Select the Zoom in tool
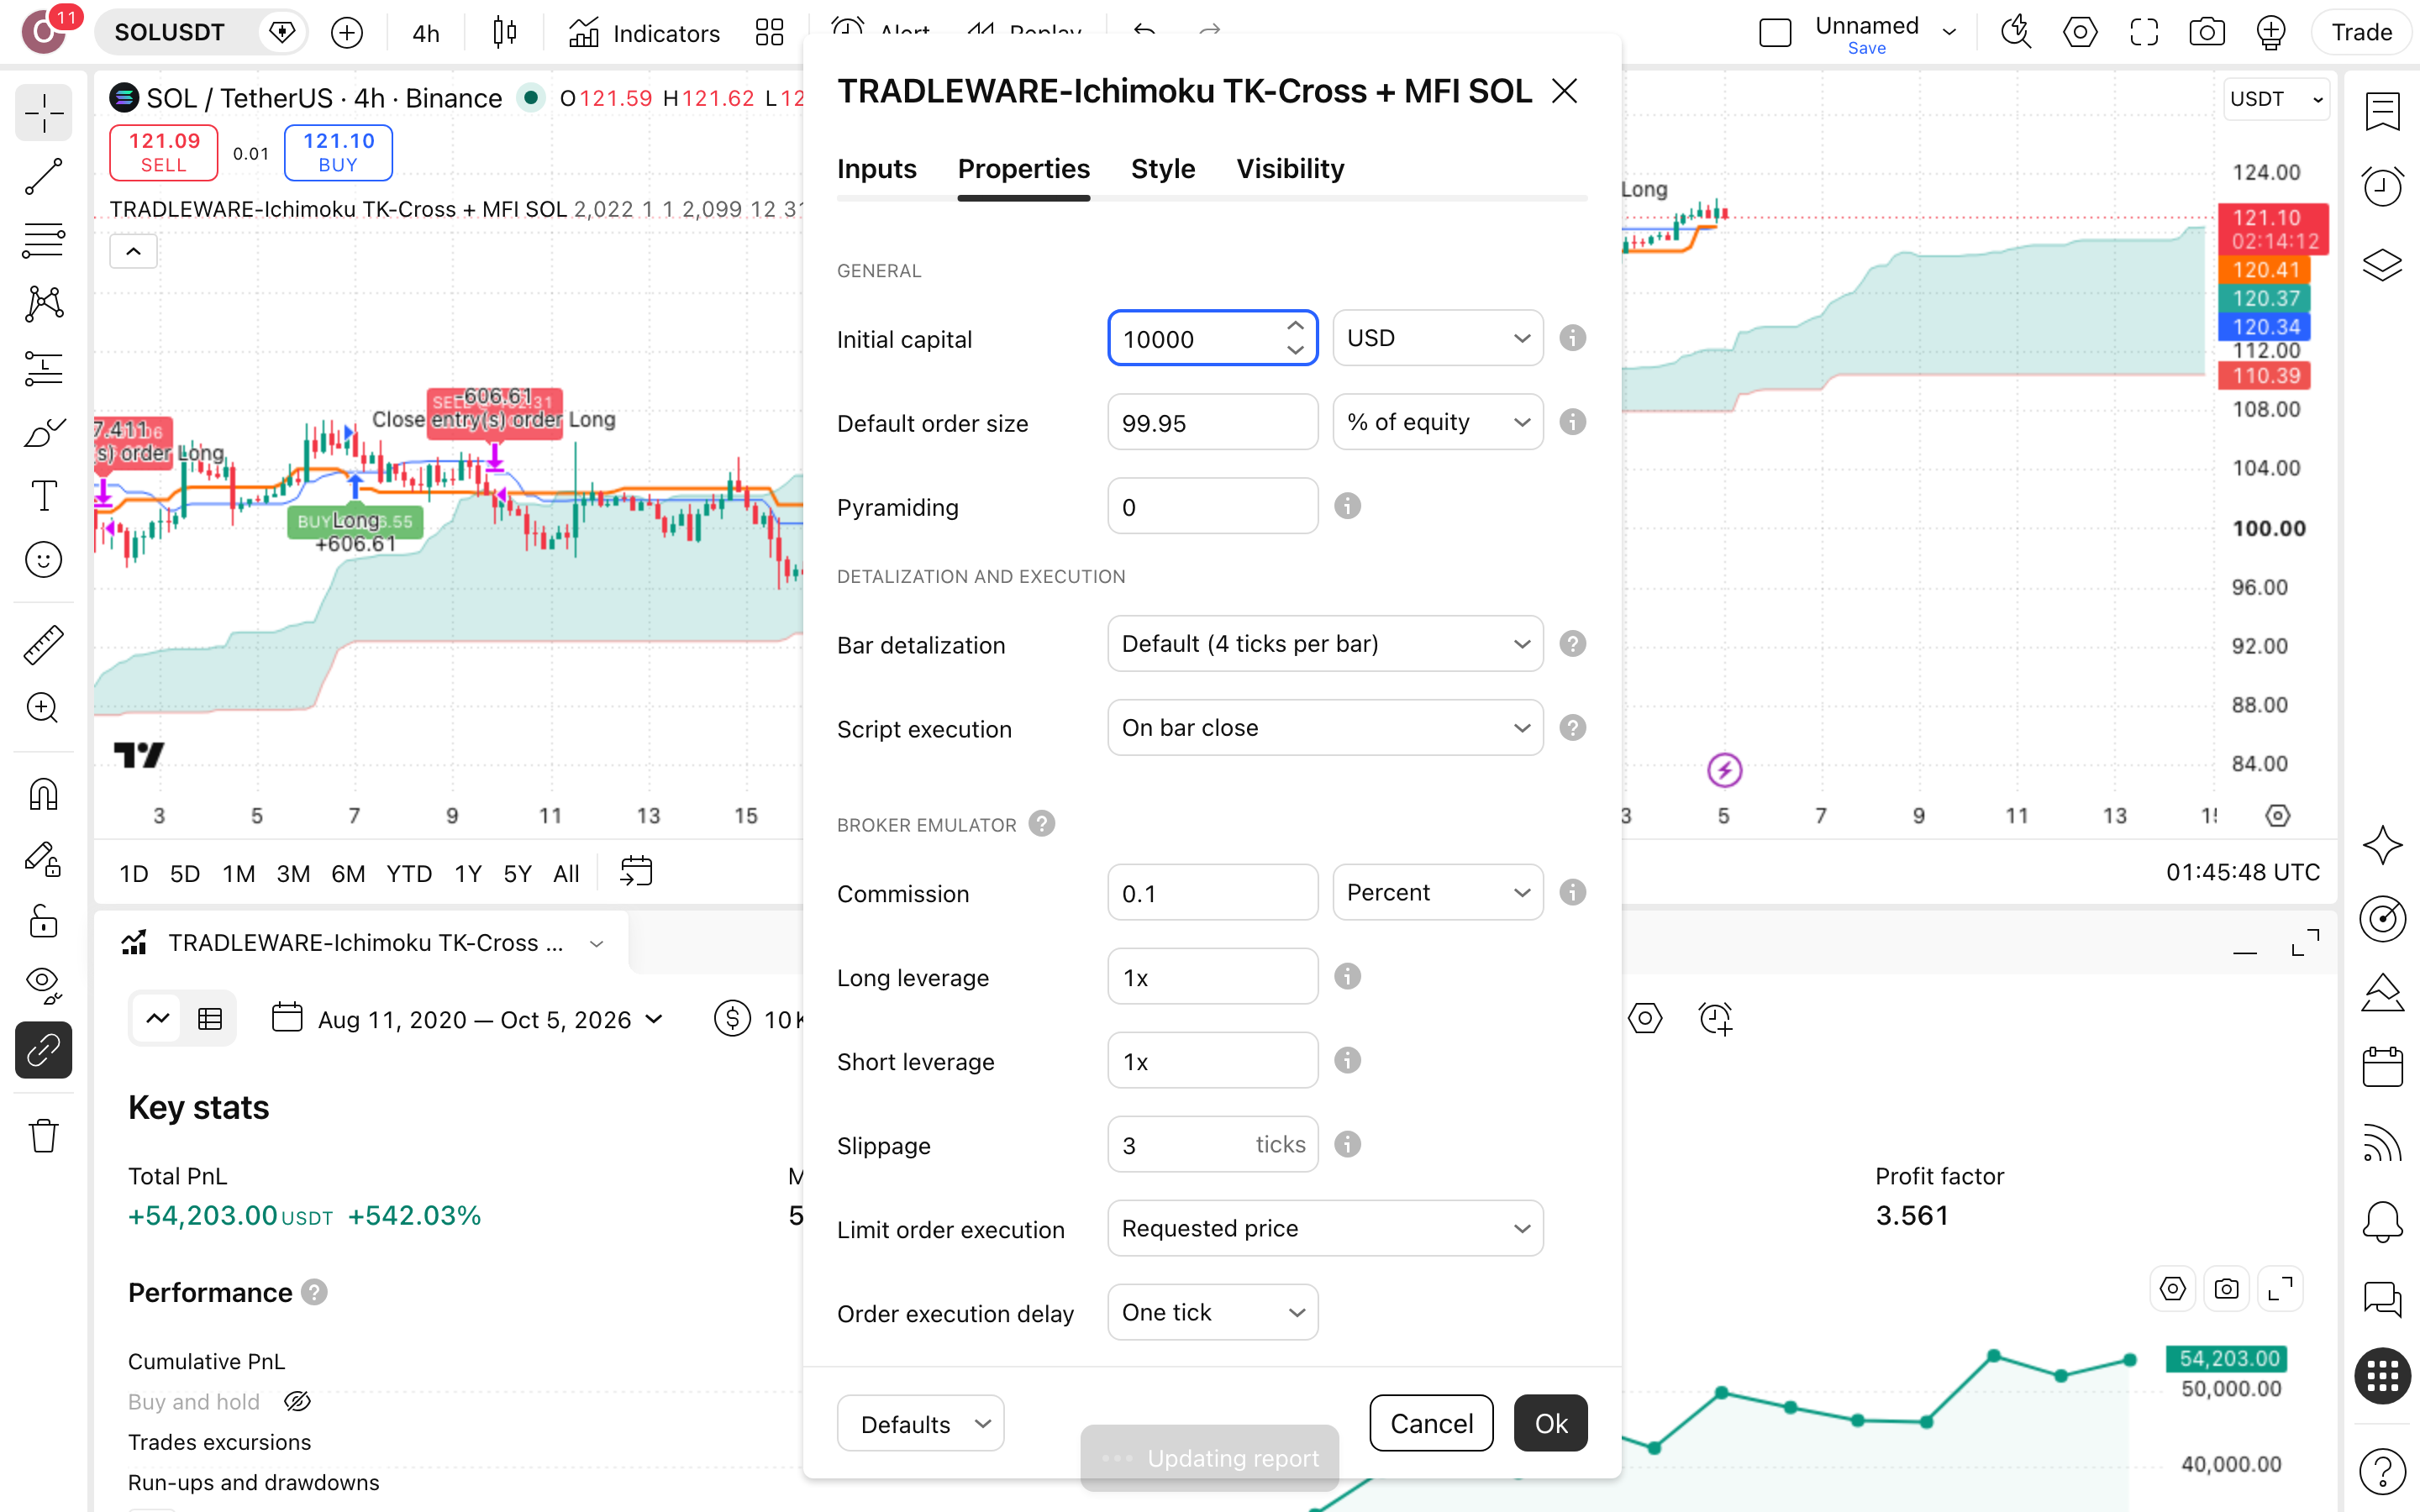The width and height of the screenshot is (2420, 1512). point(43,708)
